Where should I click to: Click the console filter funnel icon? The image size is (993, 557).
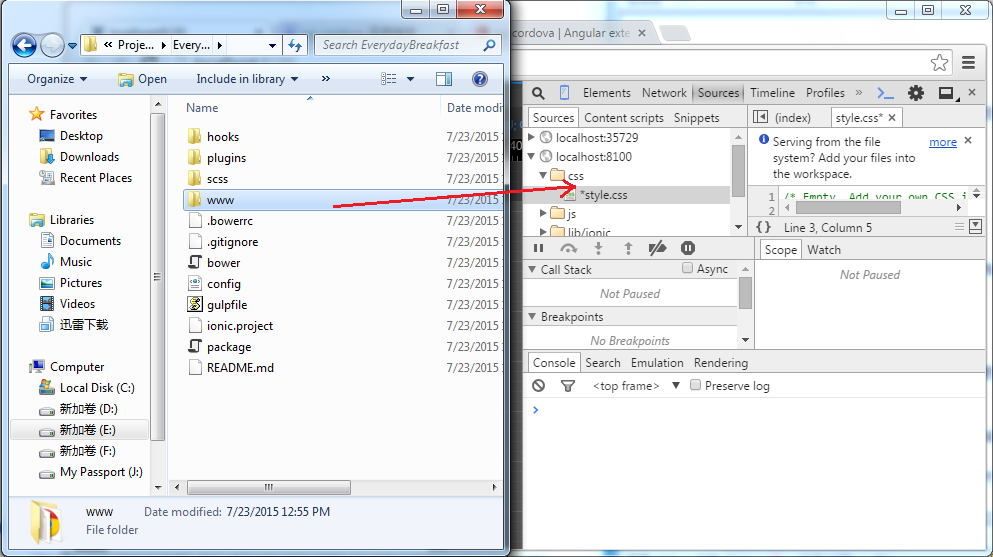568,385
